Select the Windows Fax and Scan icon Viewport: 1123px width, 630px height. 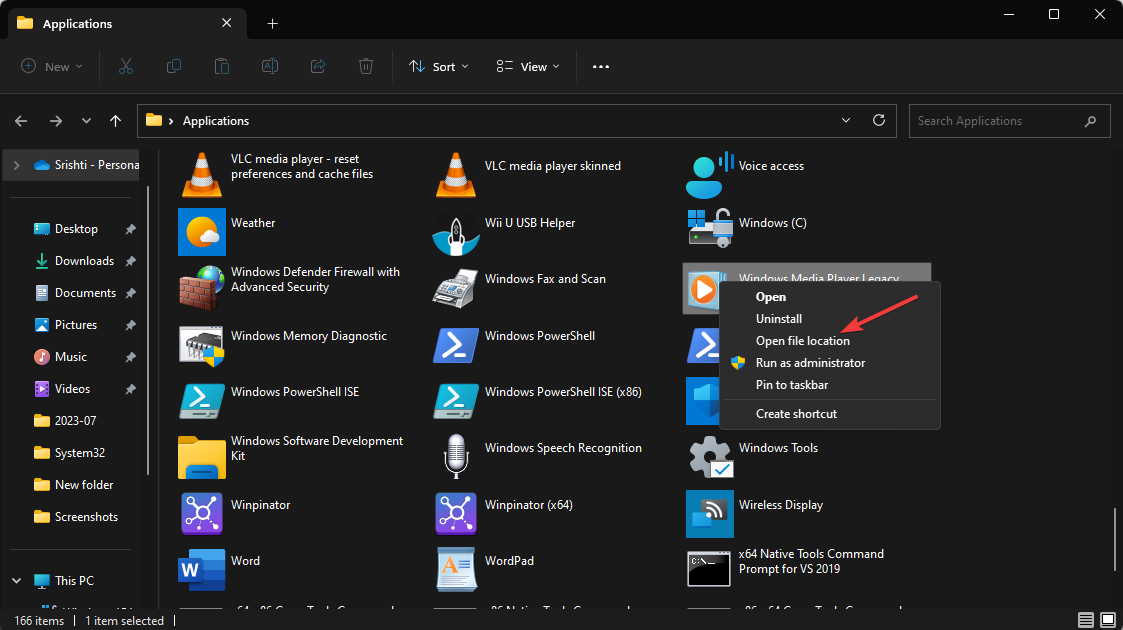pos(456,289)
